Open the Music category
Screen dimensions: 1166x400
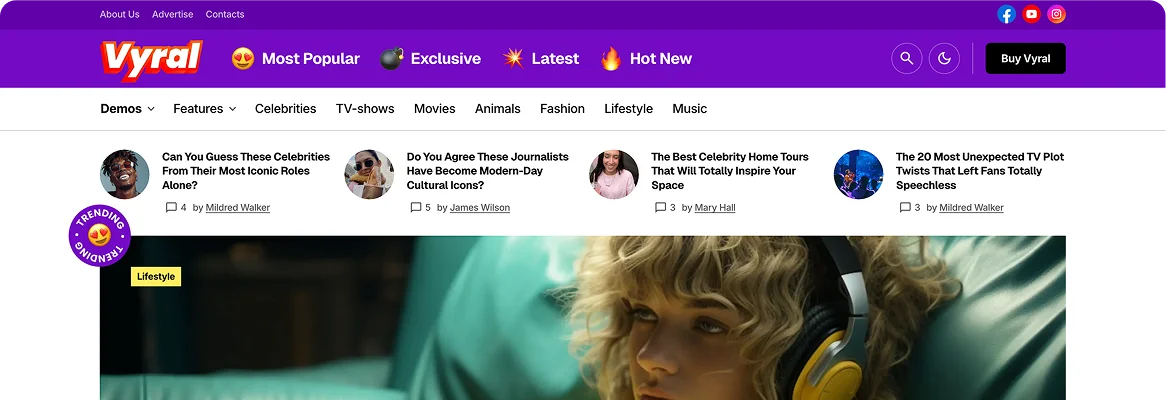pos(689,109)
